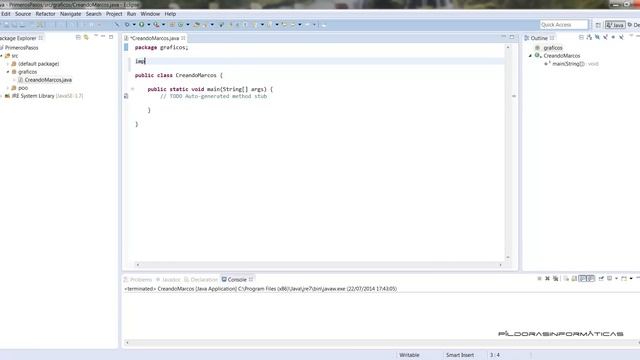Remove all terminated launches in Console

coord(556,278)
